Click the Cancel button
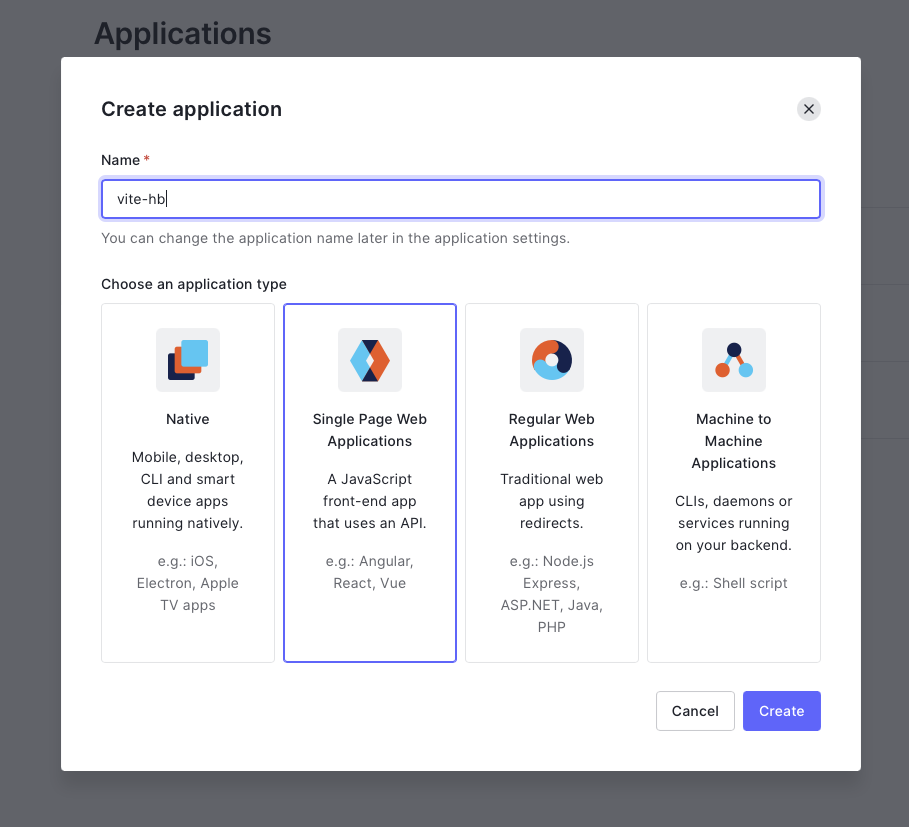The width and height of the screenshot is (909, 827). click(695, 710)
